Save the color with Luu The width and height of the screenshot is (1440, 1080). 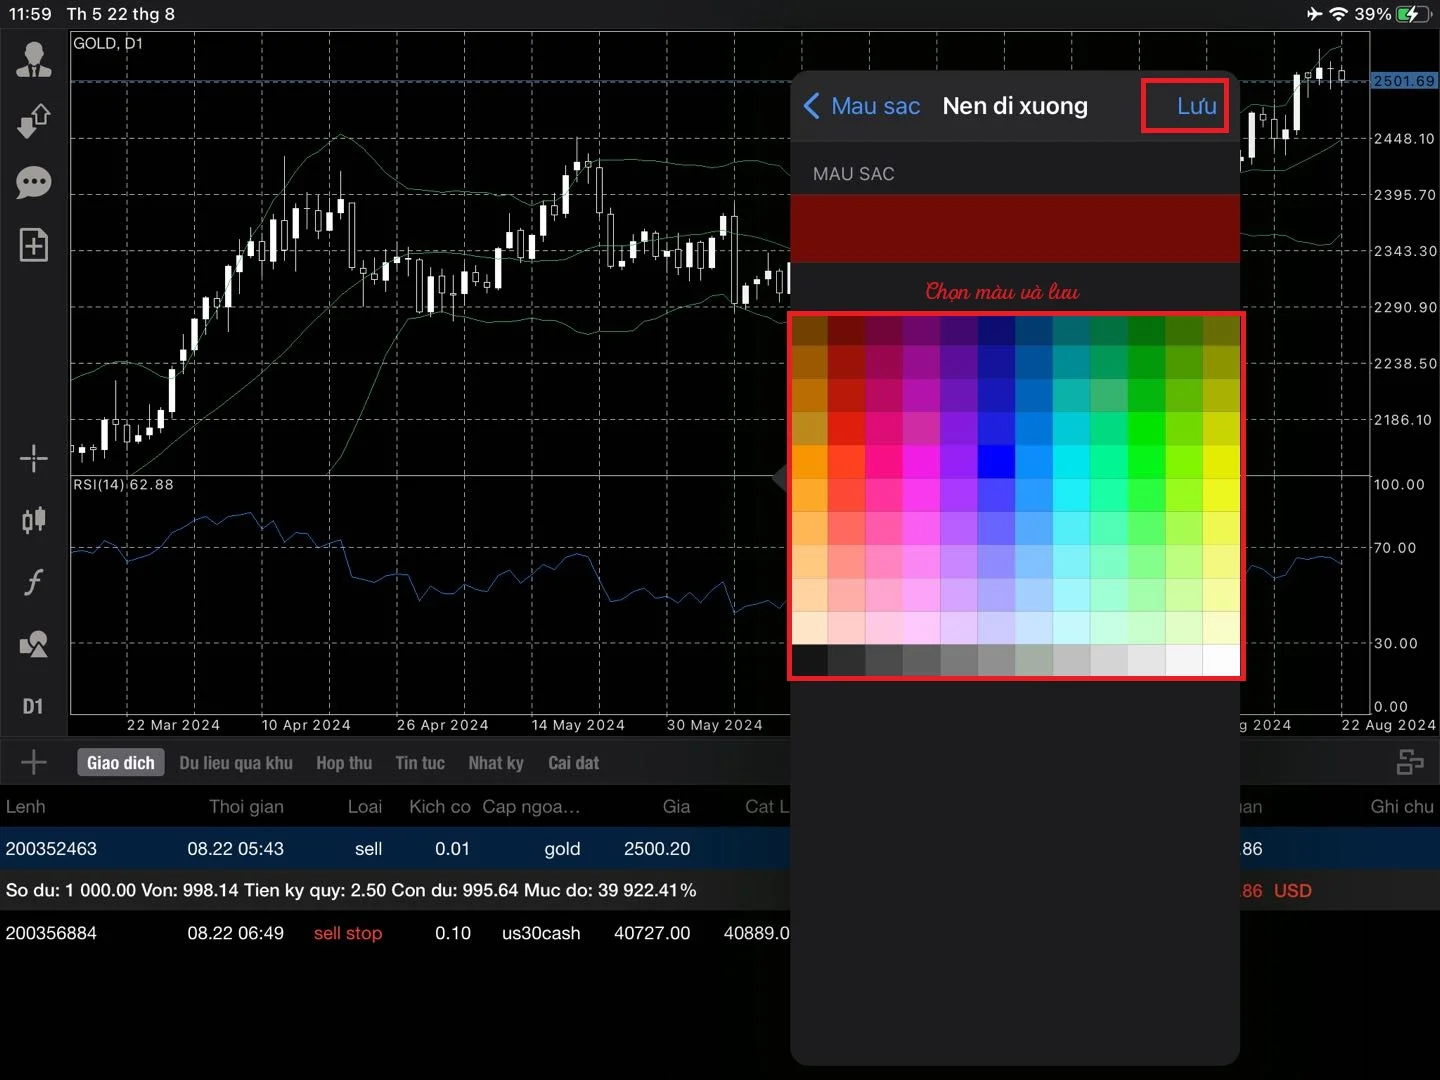[1196, 106]
